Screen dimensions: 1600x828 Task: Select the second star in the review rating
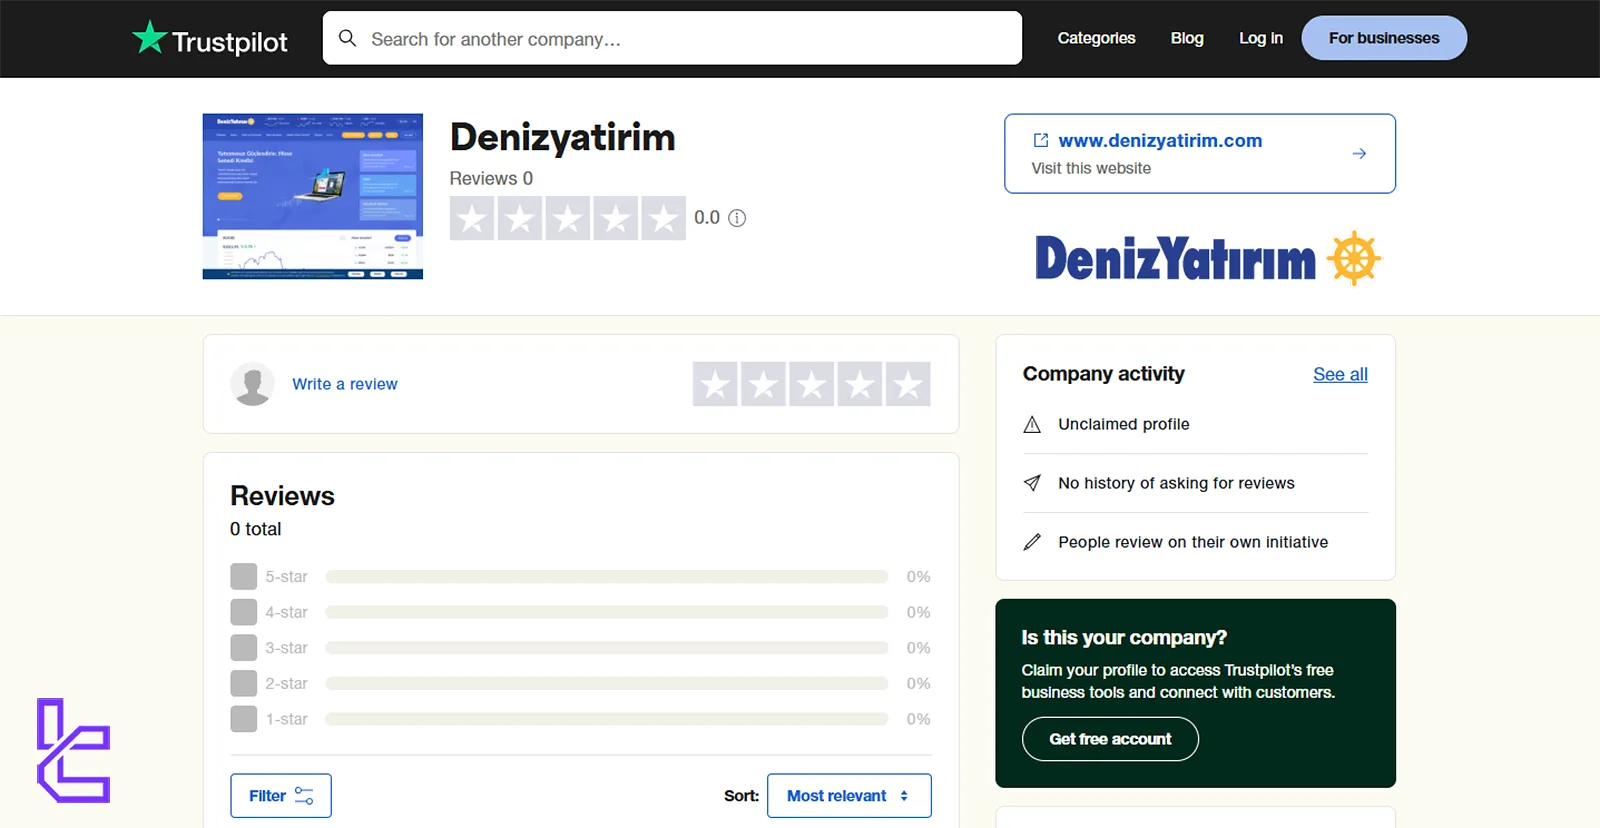click(x=763, y=384)
